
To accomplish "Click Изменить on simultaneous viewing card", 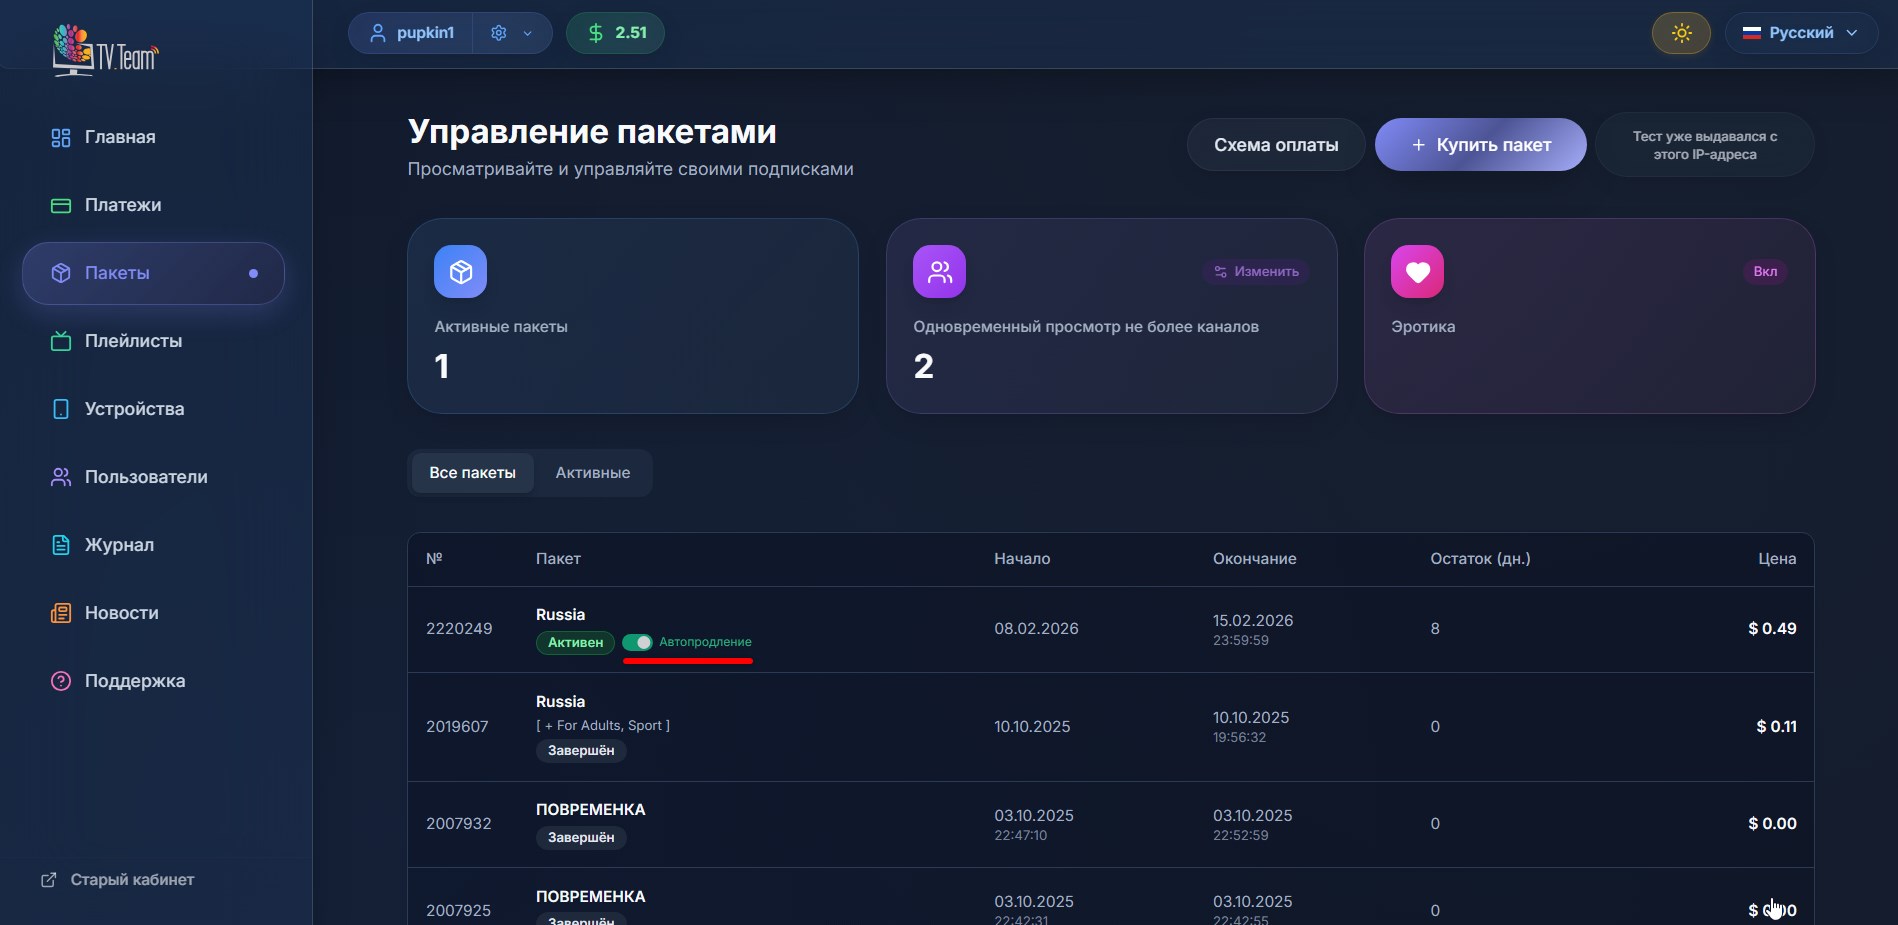I will pos(1256,272).
